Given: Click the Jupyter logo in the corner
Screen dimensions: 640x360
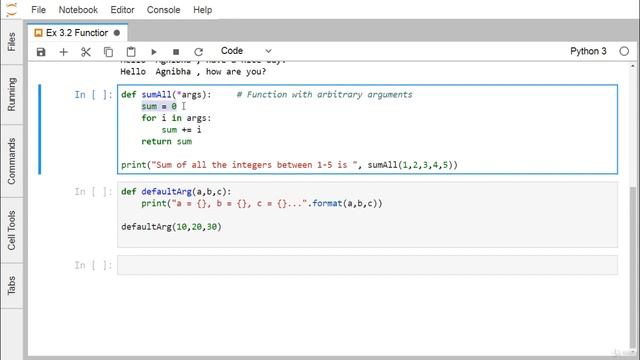Looking at the screenshot, I should click(12, 9).
